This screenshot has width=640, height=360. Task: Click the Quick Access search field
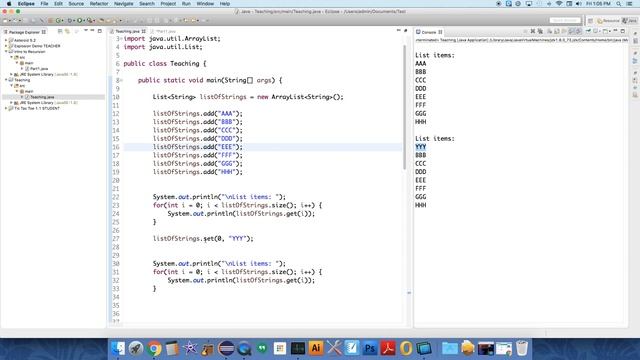pos(565,20)
